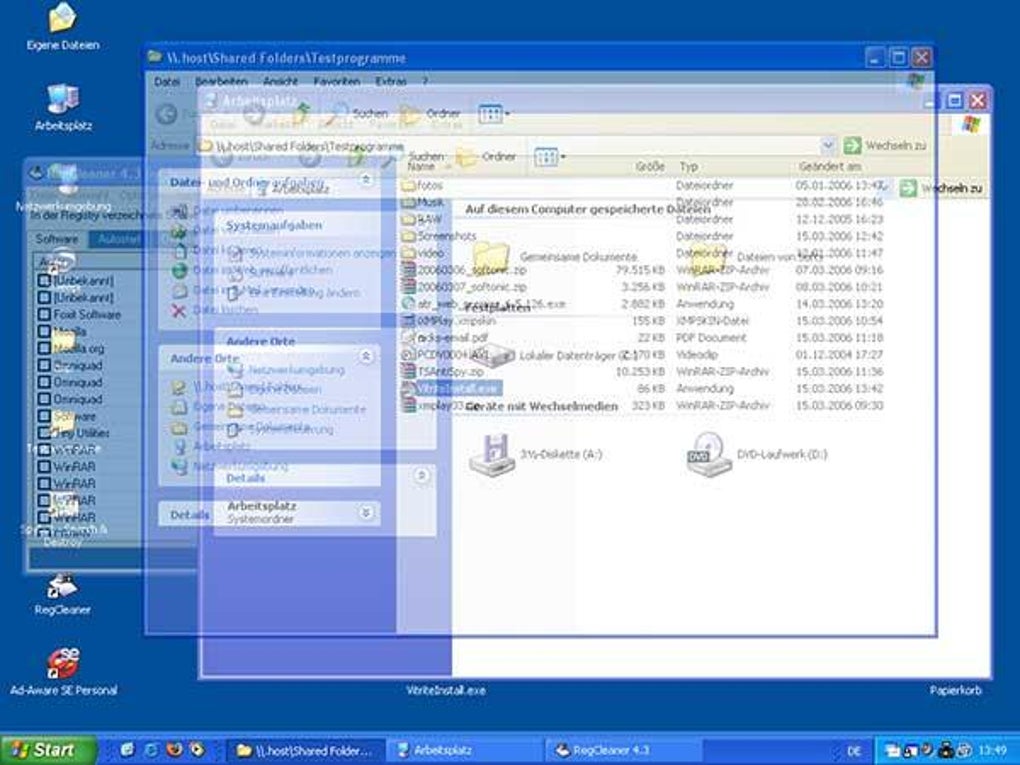Image resolution: width=1020 pixels, height=765 pixels.
Task: Select the 3½-Diskette (A:) drive
Action: [536, 454]
